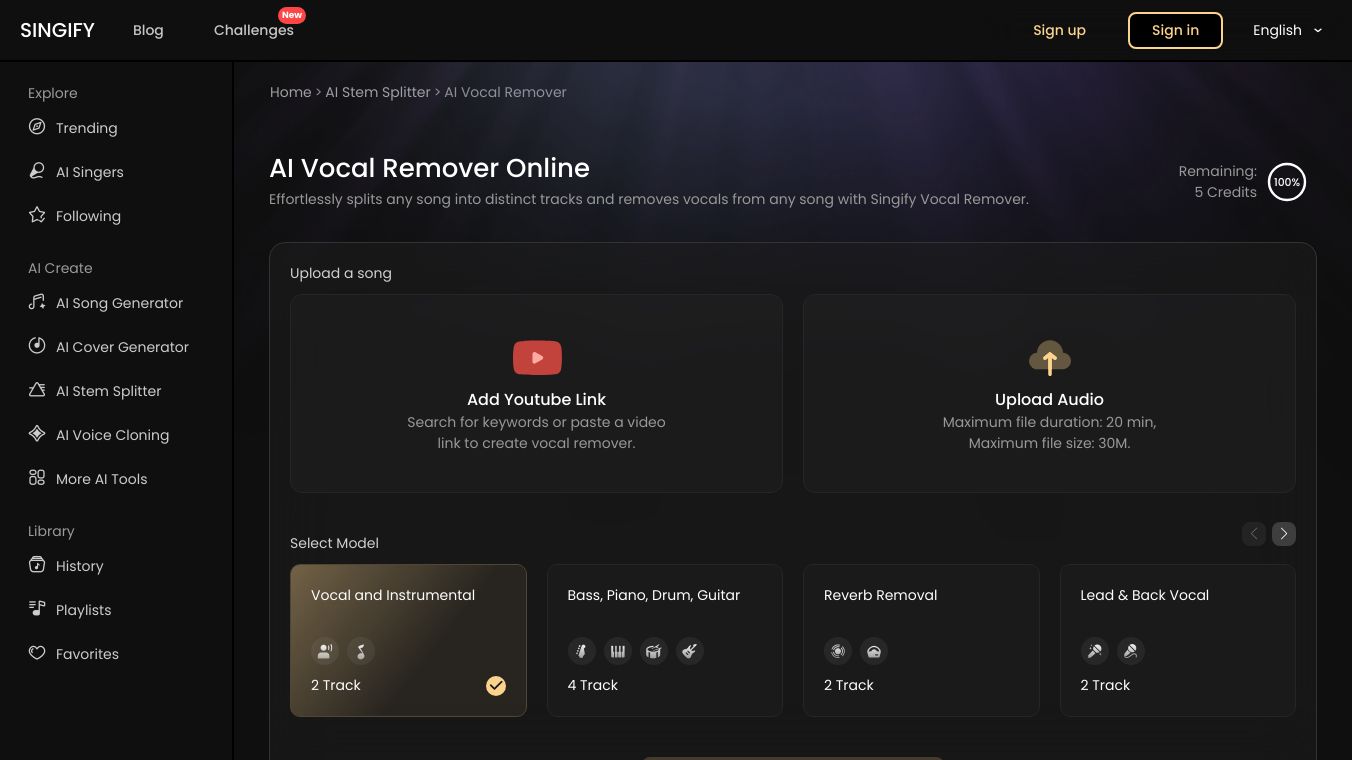
Task: Click the 100% credits progress ring
Action: click(1287, 182)
